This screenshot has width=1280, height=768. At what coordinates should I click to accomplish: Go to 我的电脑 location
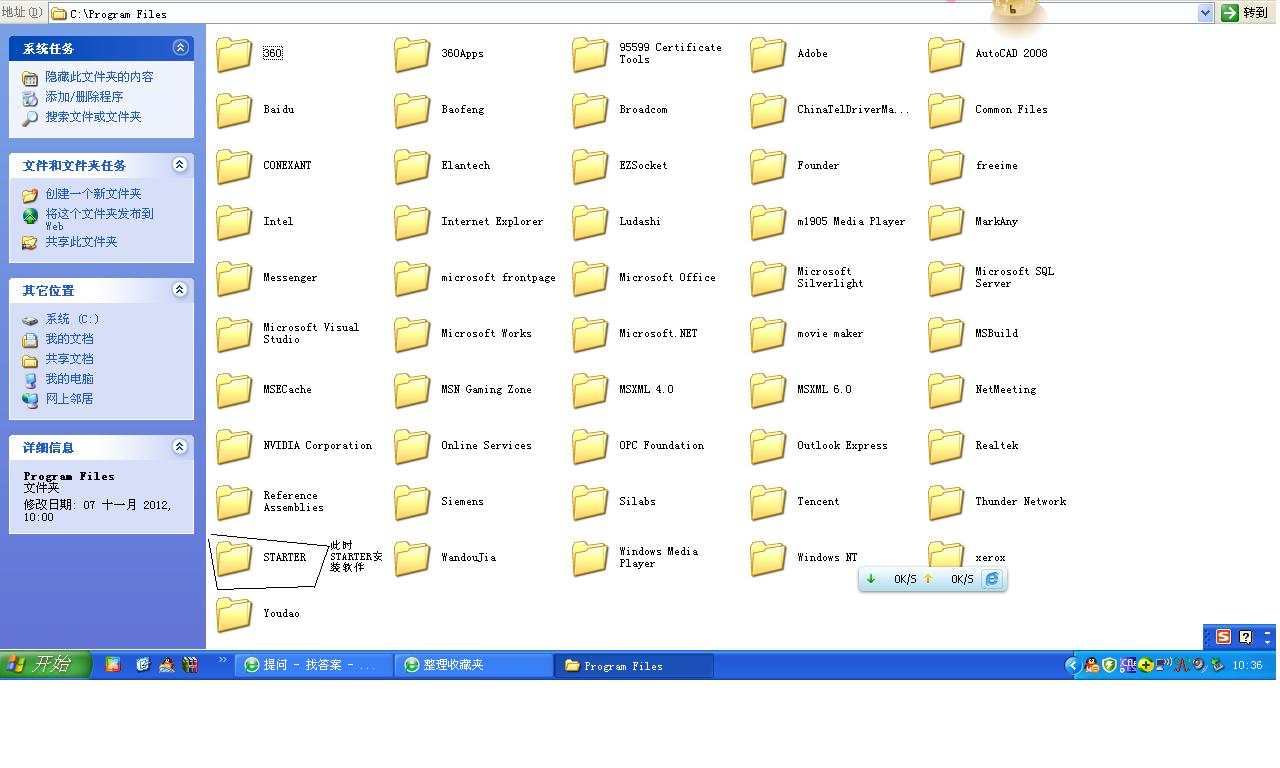[x=69, y=379]
